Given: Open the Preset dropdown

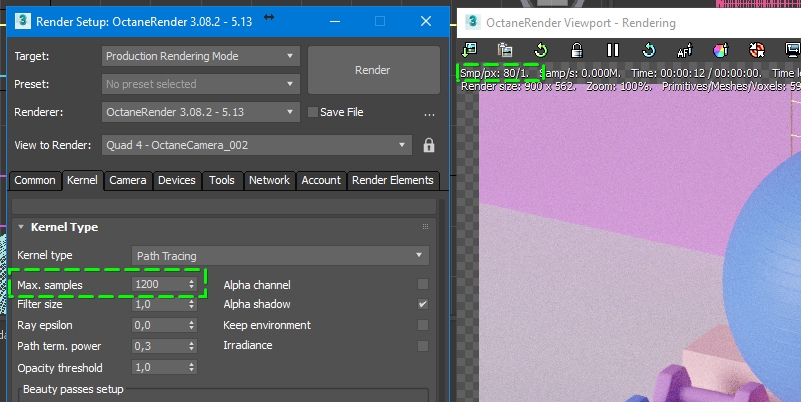Looking at the screenshot, I should [200, 84].
